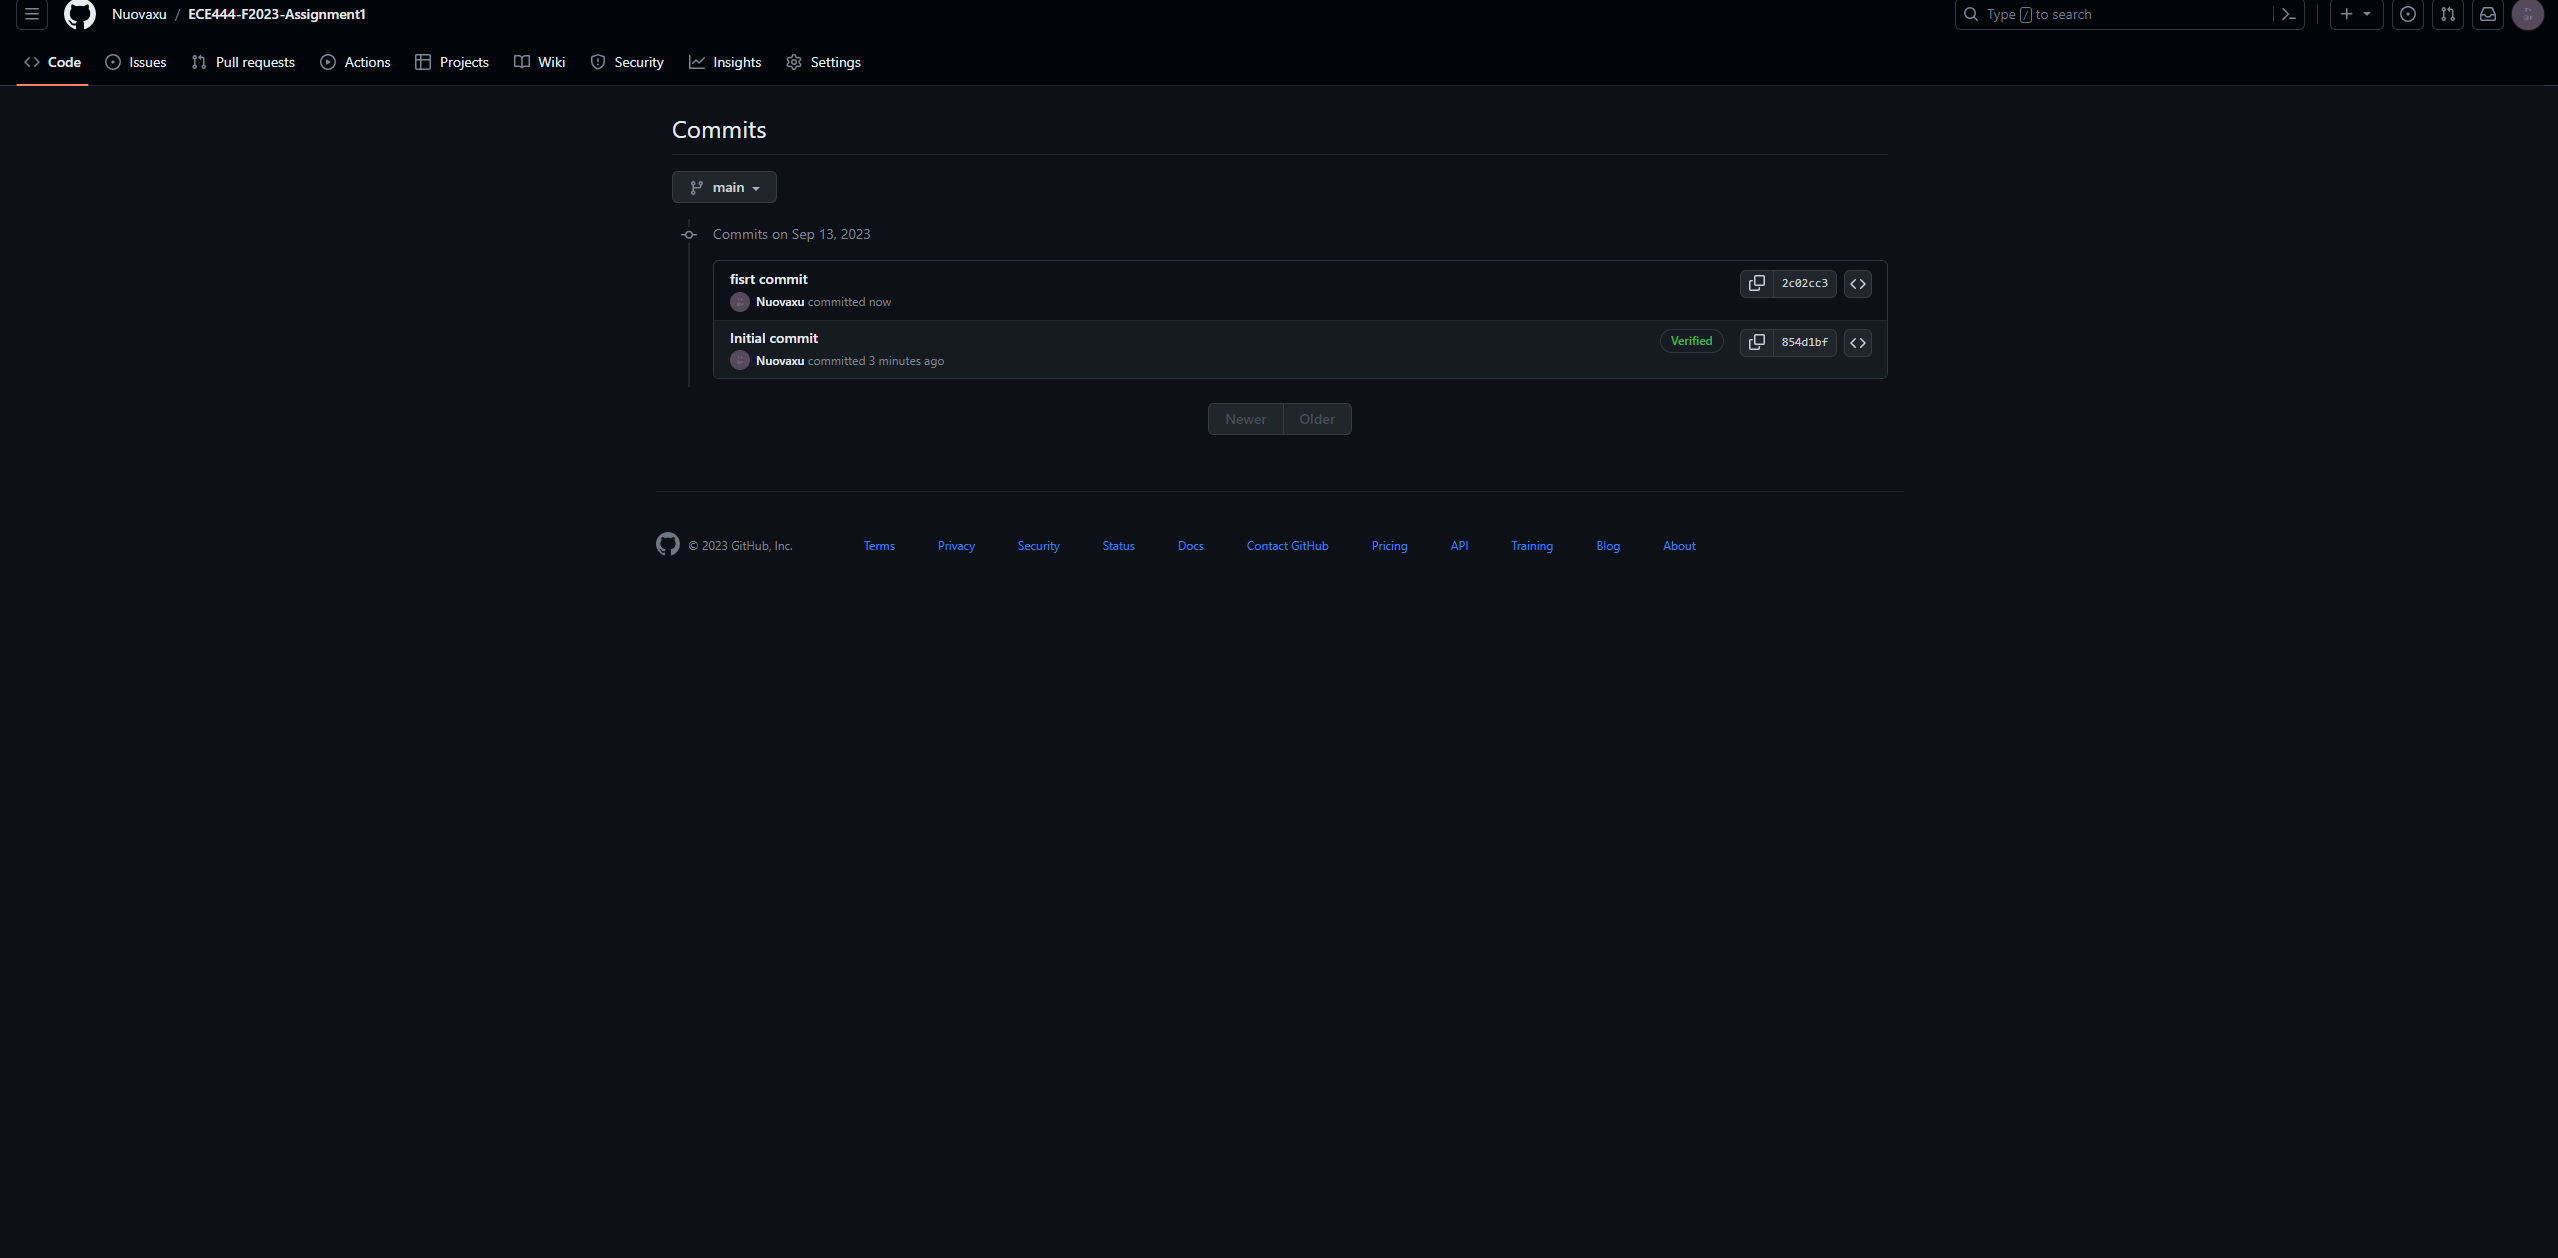The width and height of the screenshot is (2558, 1258).
Task: Open the command palette icon
Action: [2288, 14]
